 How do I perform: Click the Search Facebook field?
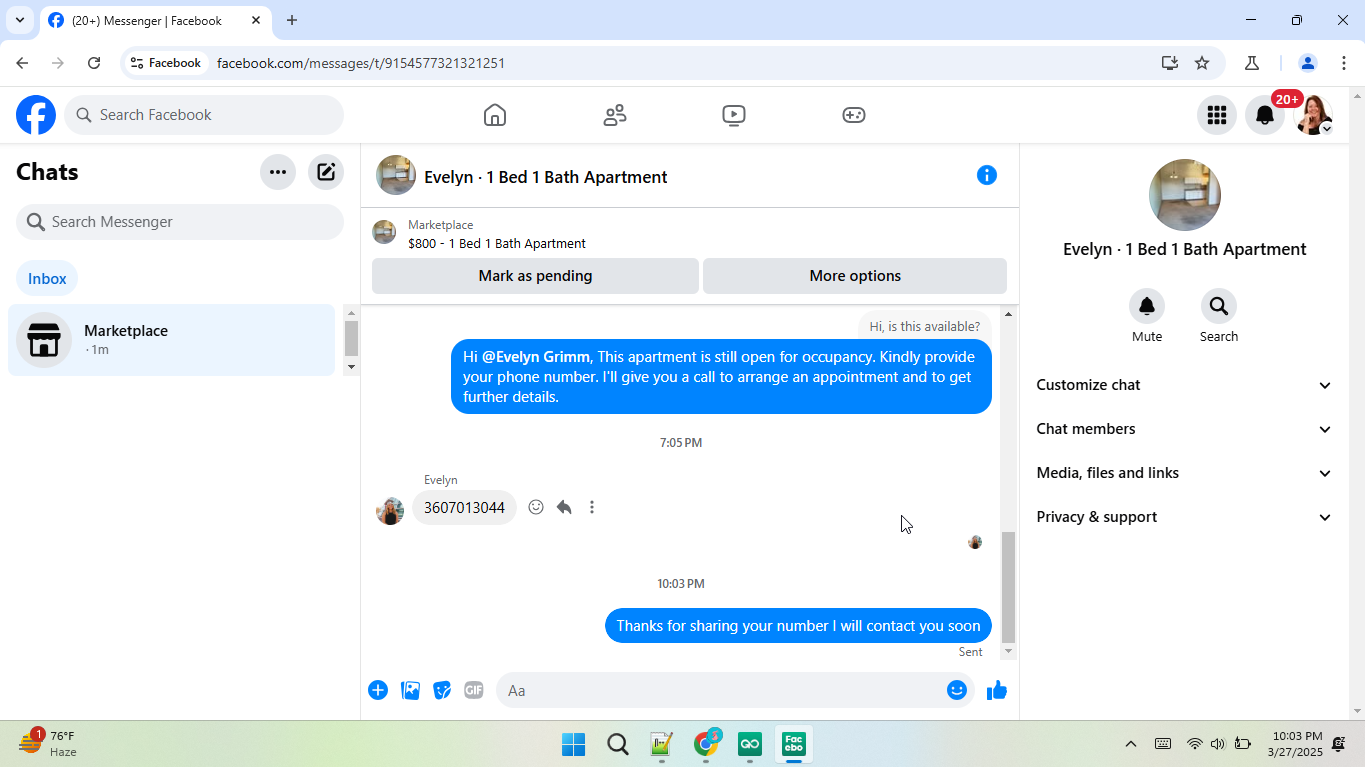[x=204, y=115]
